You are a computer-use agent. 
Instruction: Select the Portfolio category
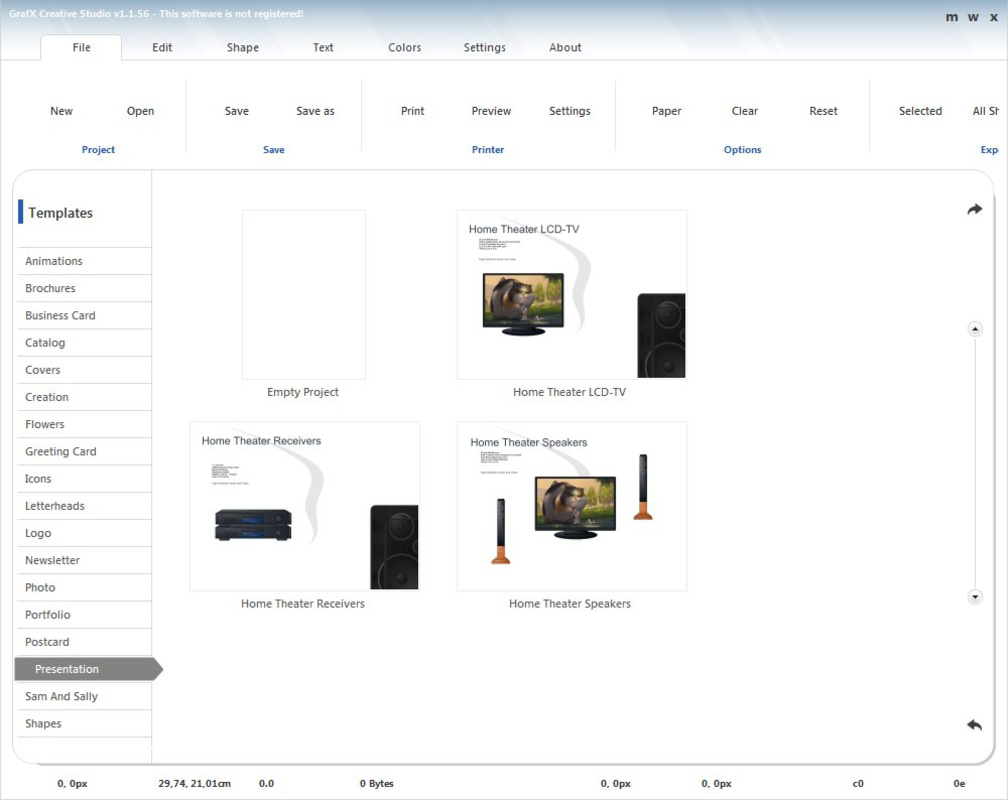point(84,615)
